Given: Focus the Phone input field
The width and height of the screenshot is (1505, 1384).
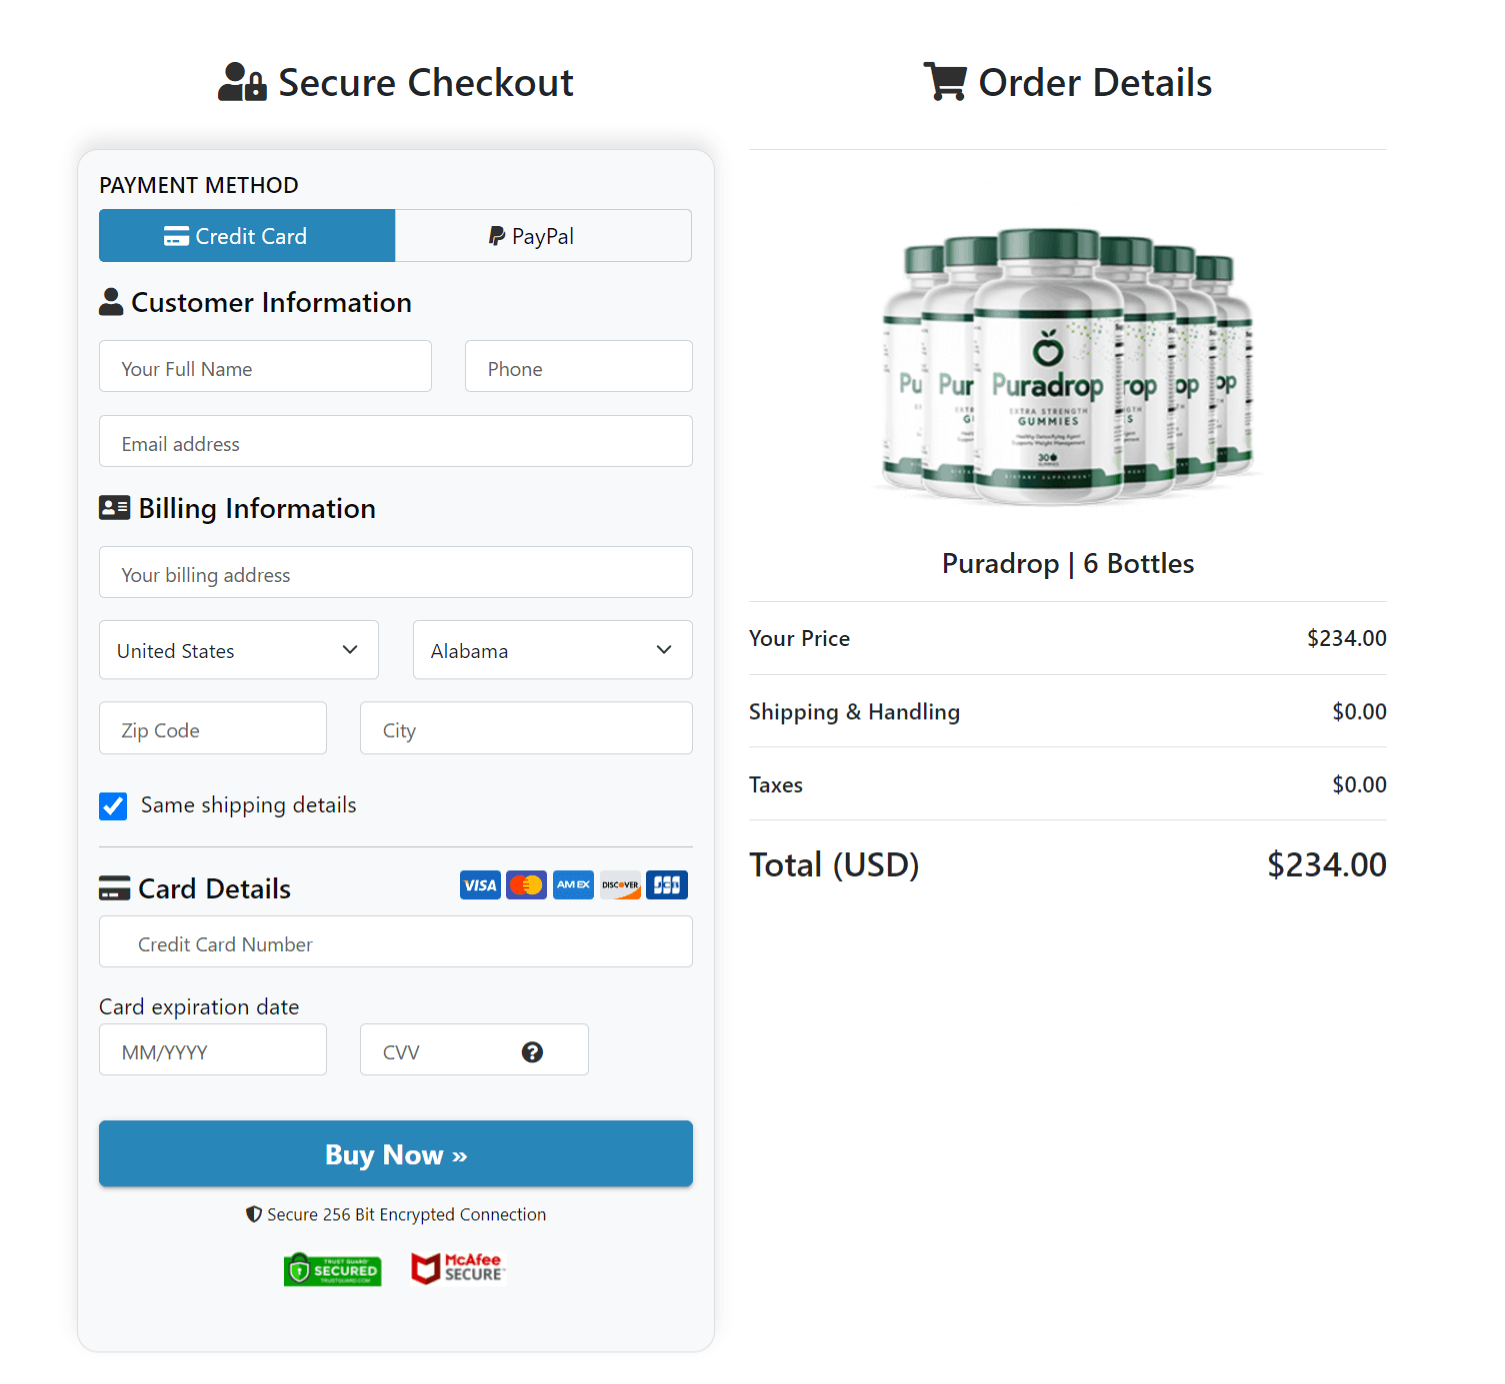Looking at the screenshot, I should point(578,366).
